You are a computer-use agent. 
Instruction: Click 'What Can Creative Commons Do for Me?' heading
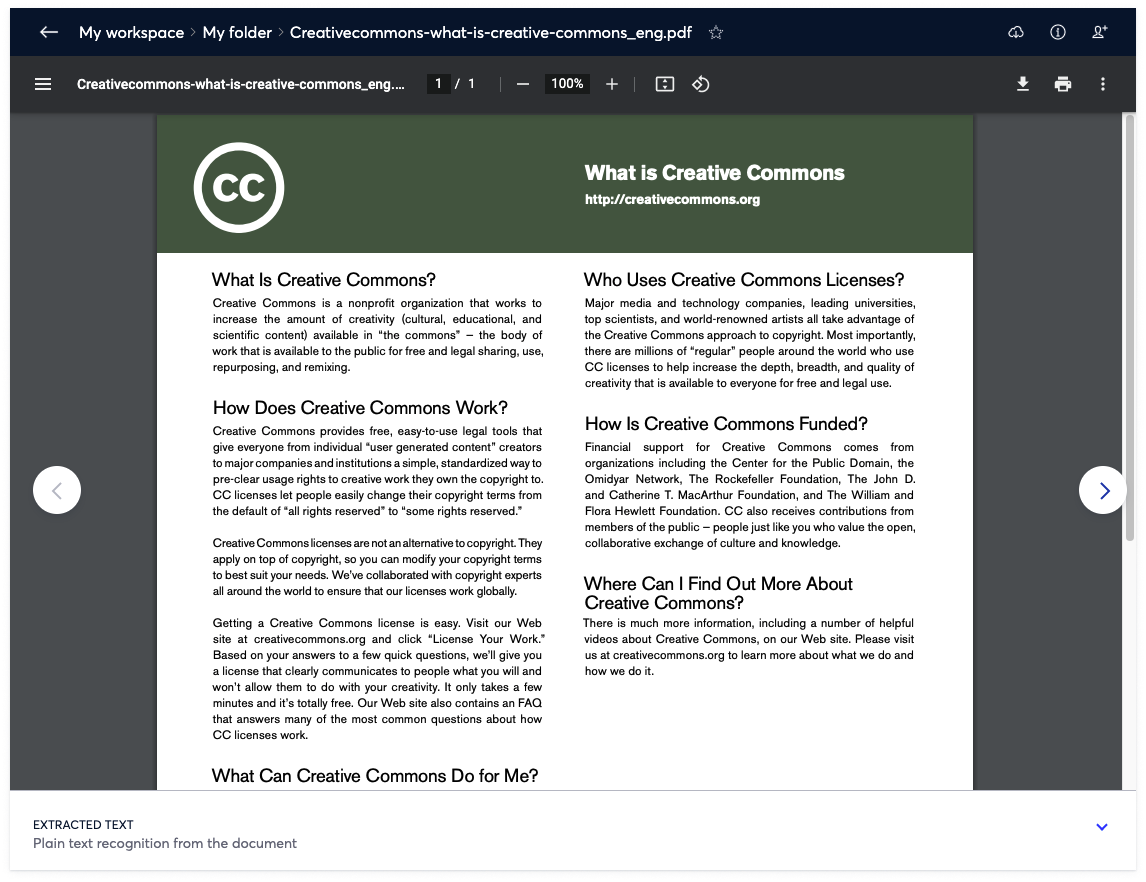click(x=375, y=776)
